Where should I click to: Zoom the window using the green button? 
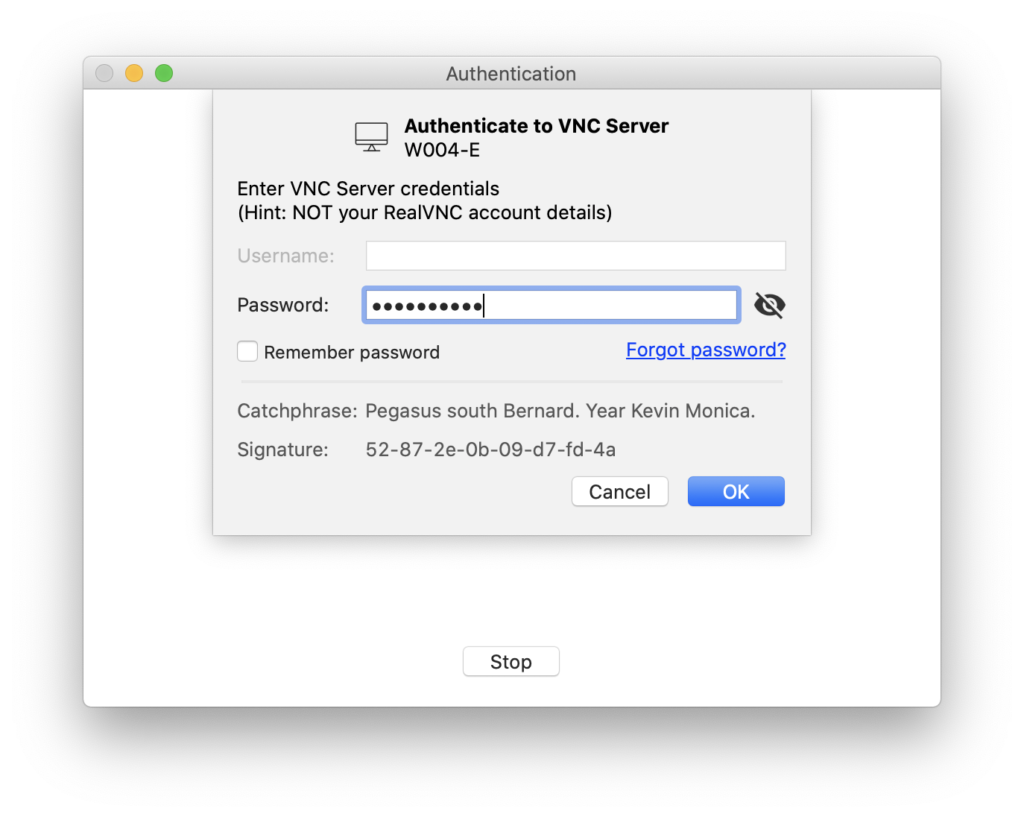tap(164, 73)
